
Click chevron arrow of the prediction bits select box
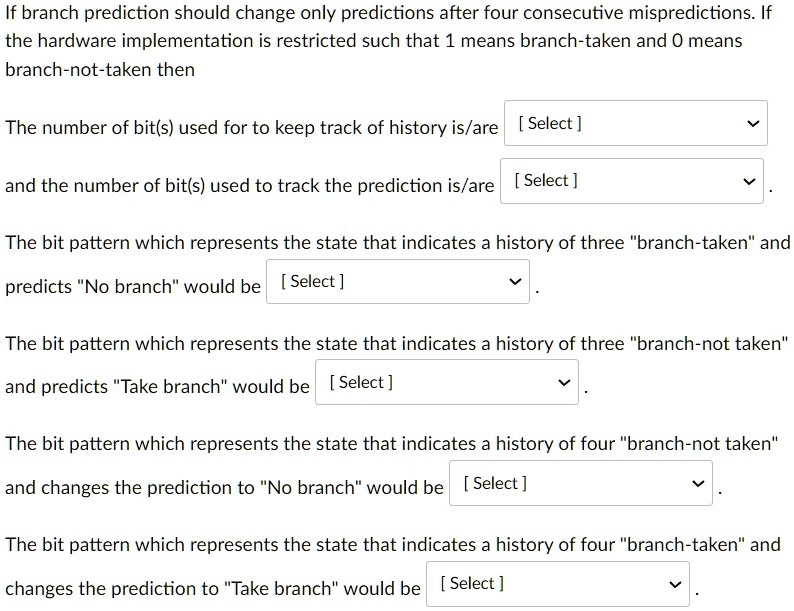tap(749, 181)
